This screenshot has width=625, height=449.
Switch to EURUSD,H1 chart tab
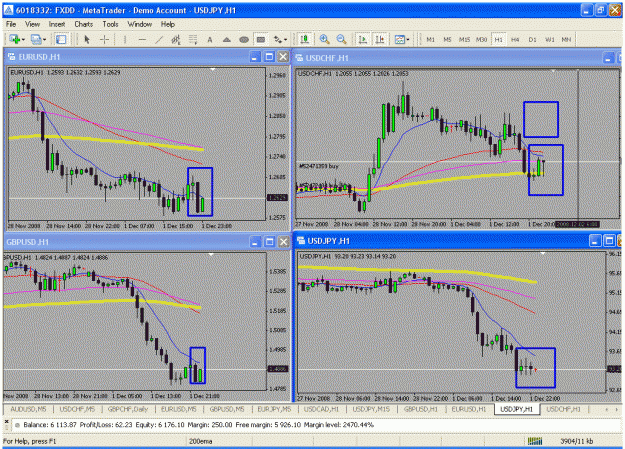(469, 409)
